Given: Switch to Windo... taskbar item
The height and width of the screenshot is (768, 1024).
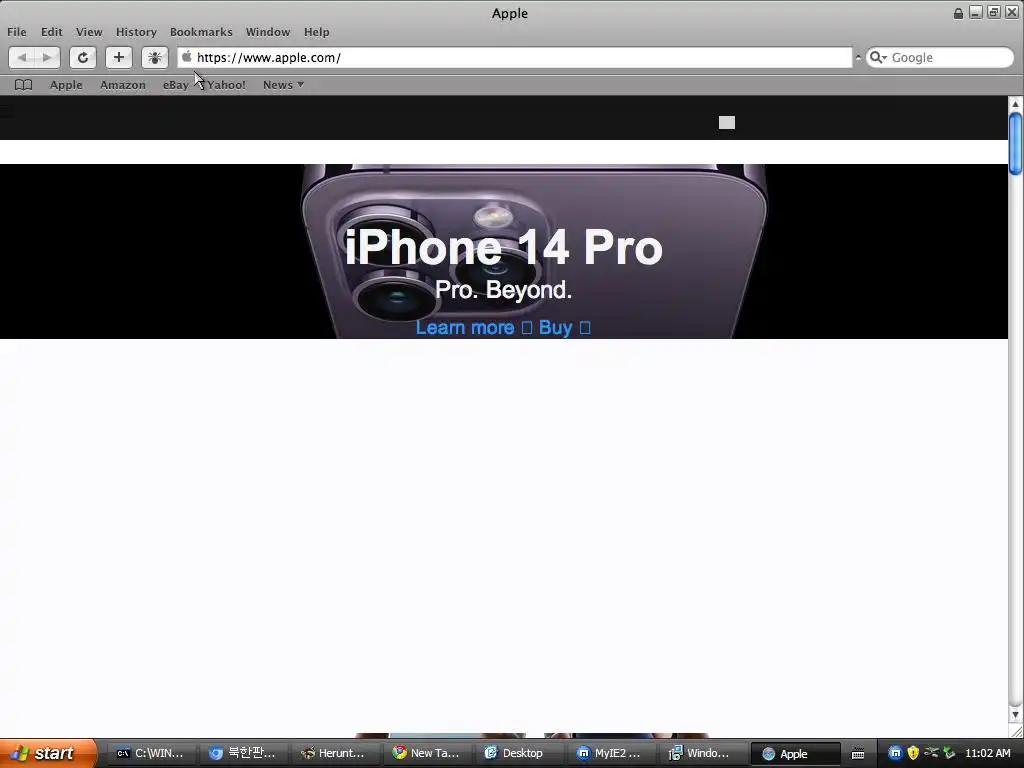Looking at the screenshot, I should coord(701,753).
